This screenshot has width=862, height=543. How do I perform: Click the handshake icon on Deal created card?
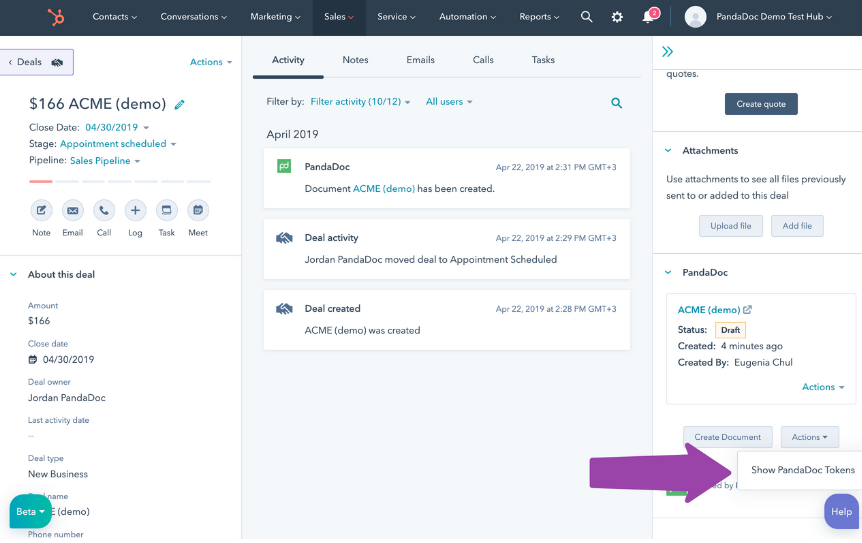point(284,309)
